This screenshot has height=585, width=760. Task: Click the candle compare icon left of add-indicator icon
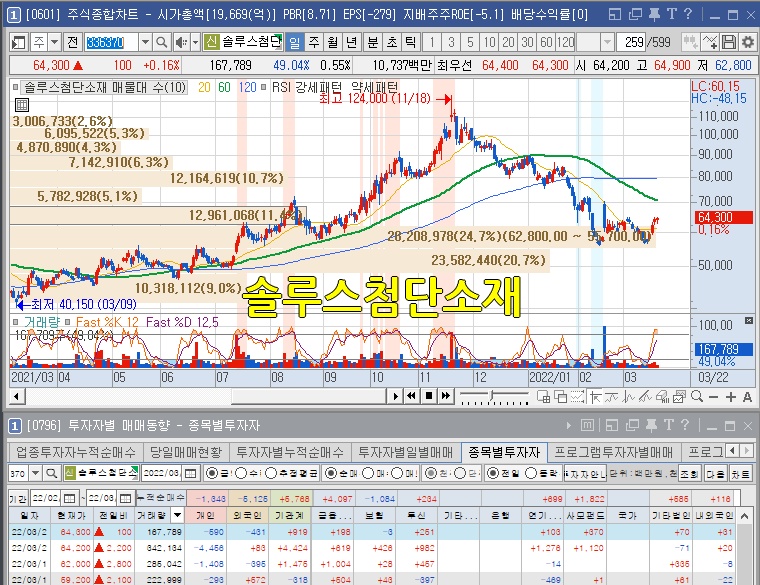(x=691, y=42)
